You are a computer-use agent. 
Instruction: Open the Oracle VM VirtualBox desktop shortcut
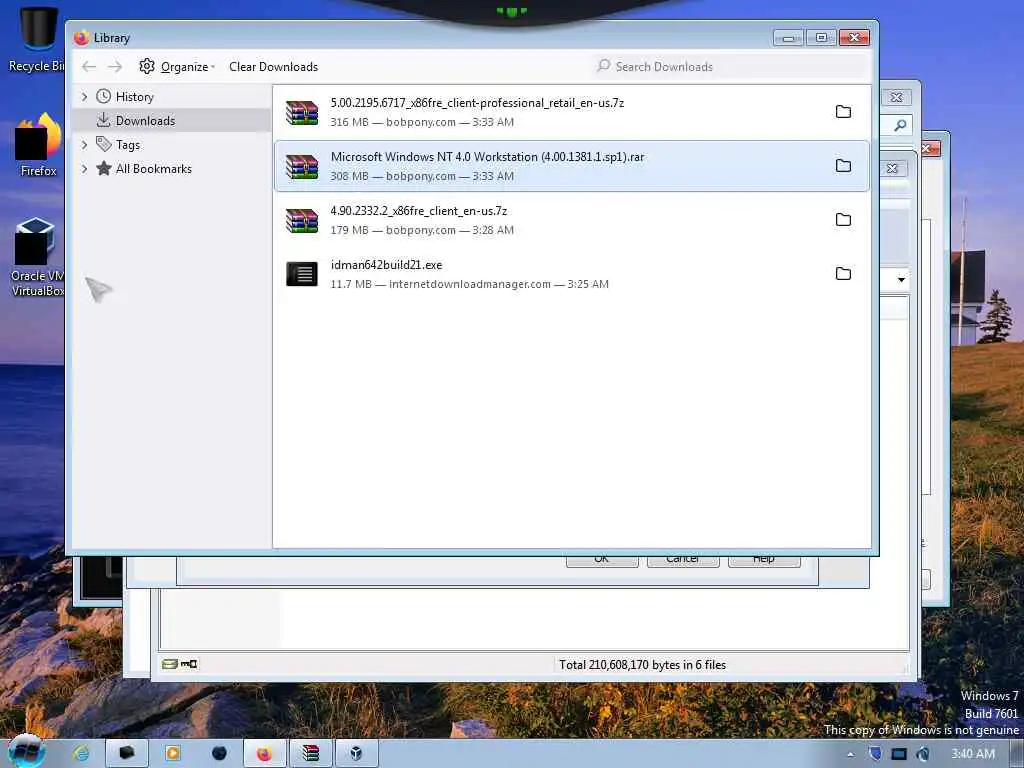coord(38,257)
